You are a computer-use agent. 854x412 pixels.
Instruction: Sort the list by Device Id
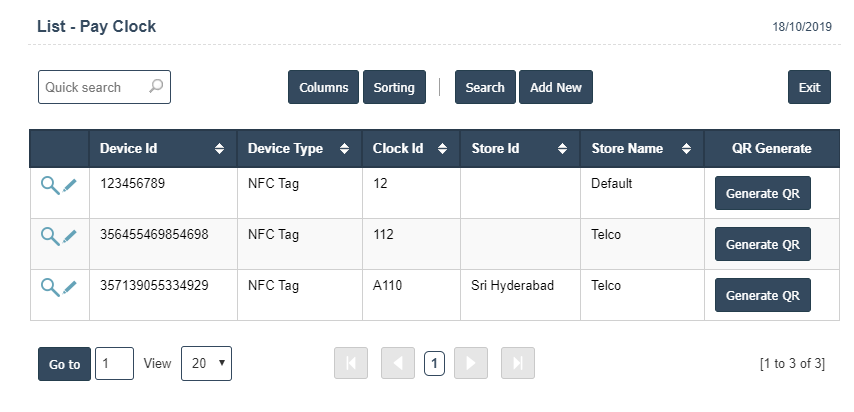click(219, 149)
